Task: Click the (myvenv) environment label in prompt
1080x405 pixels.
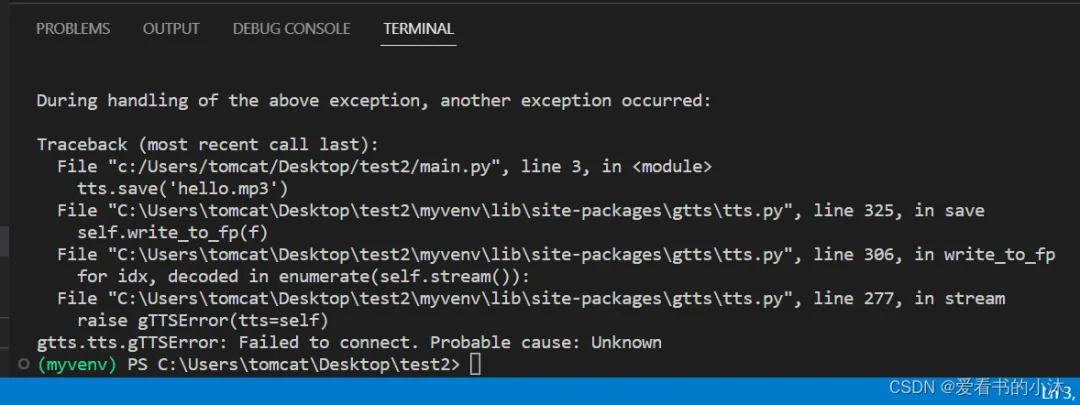Action: [77, 365]
